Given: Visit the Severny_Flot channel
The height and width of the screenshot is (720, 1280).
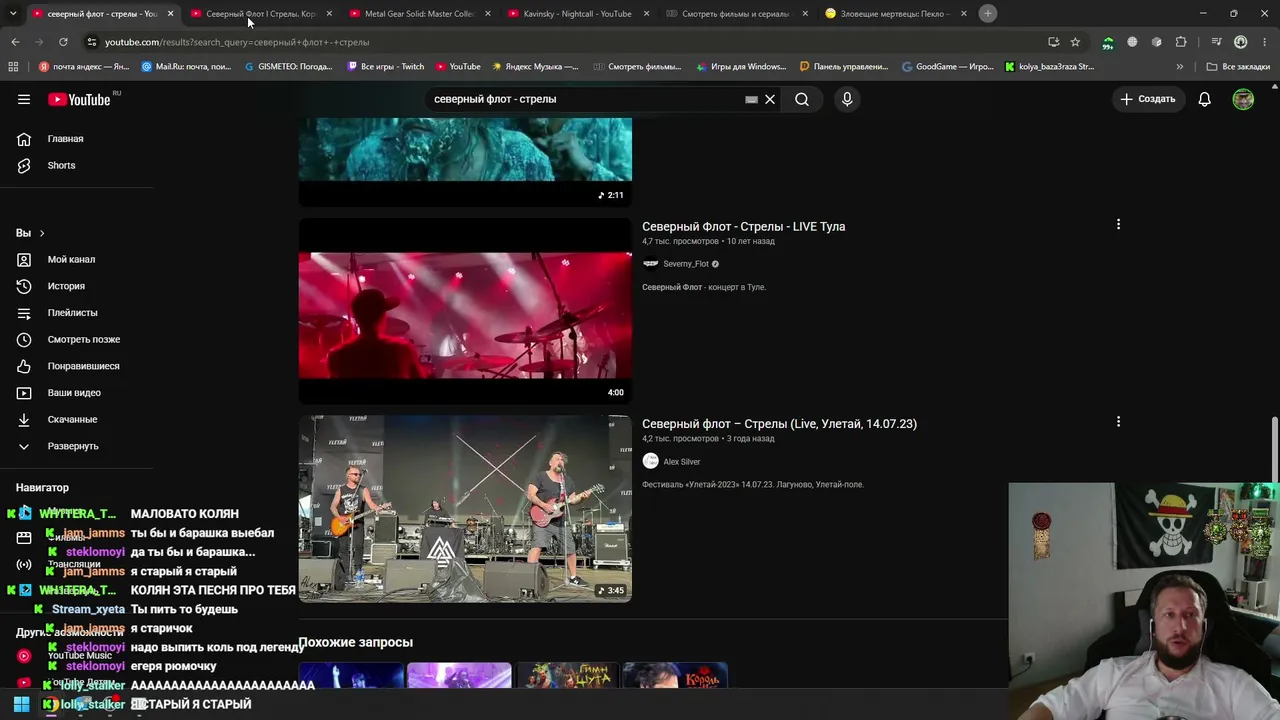Looking at the screenshot, I should coord(686,264).
